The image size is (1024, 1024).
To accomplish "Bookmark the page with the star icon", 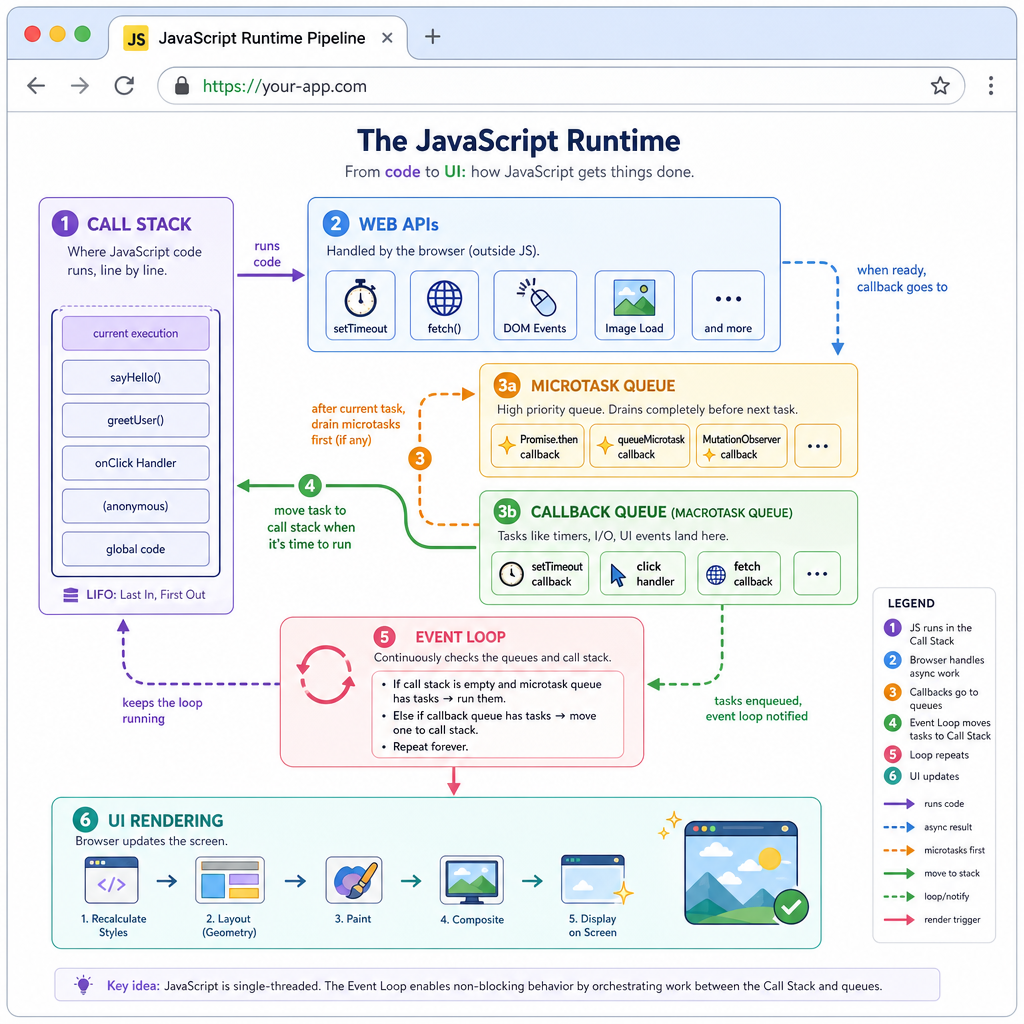I will [940, 86].
